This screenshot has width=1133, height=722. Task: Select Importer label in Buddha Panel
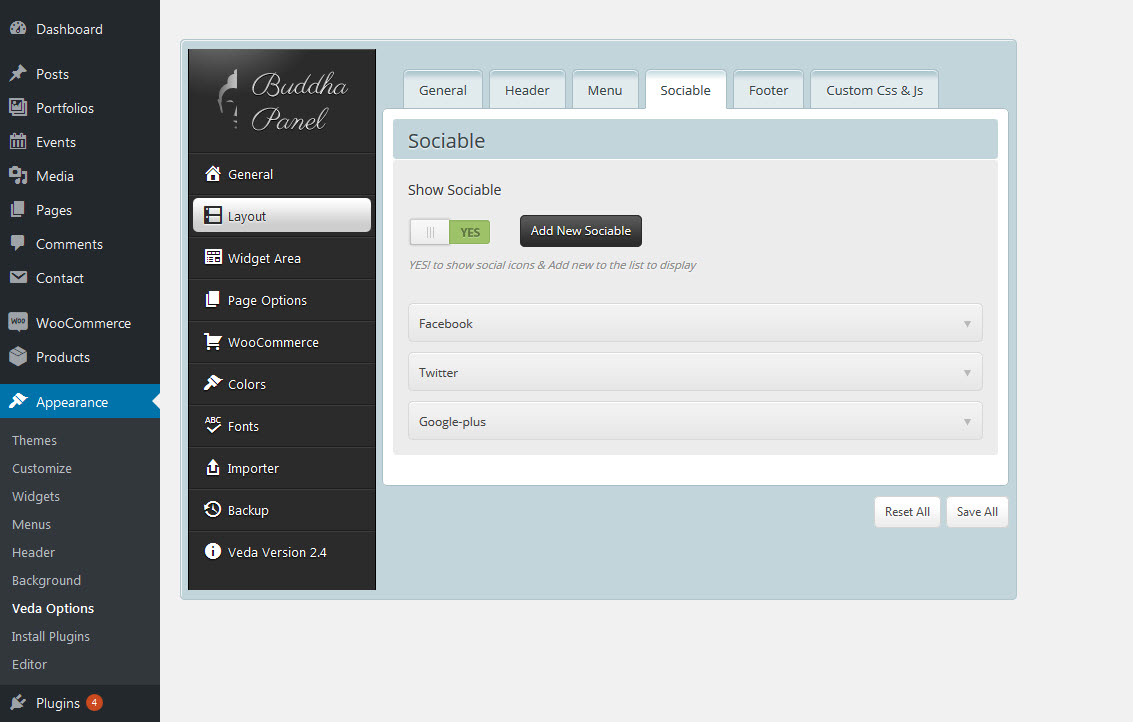tap(253, 468)
